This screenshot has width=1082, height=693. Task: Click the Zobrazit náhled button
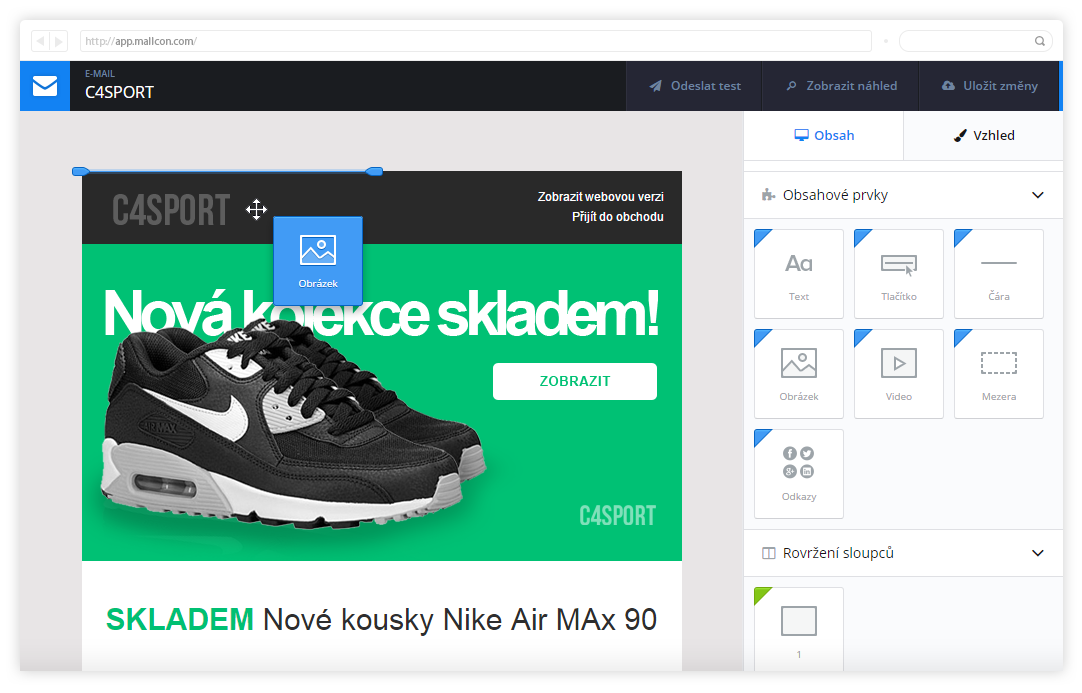point(841,86)
